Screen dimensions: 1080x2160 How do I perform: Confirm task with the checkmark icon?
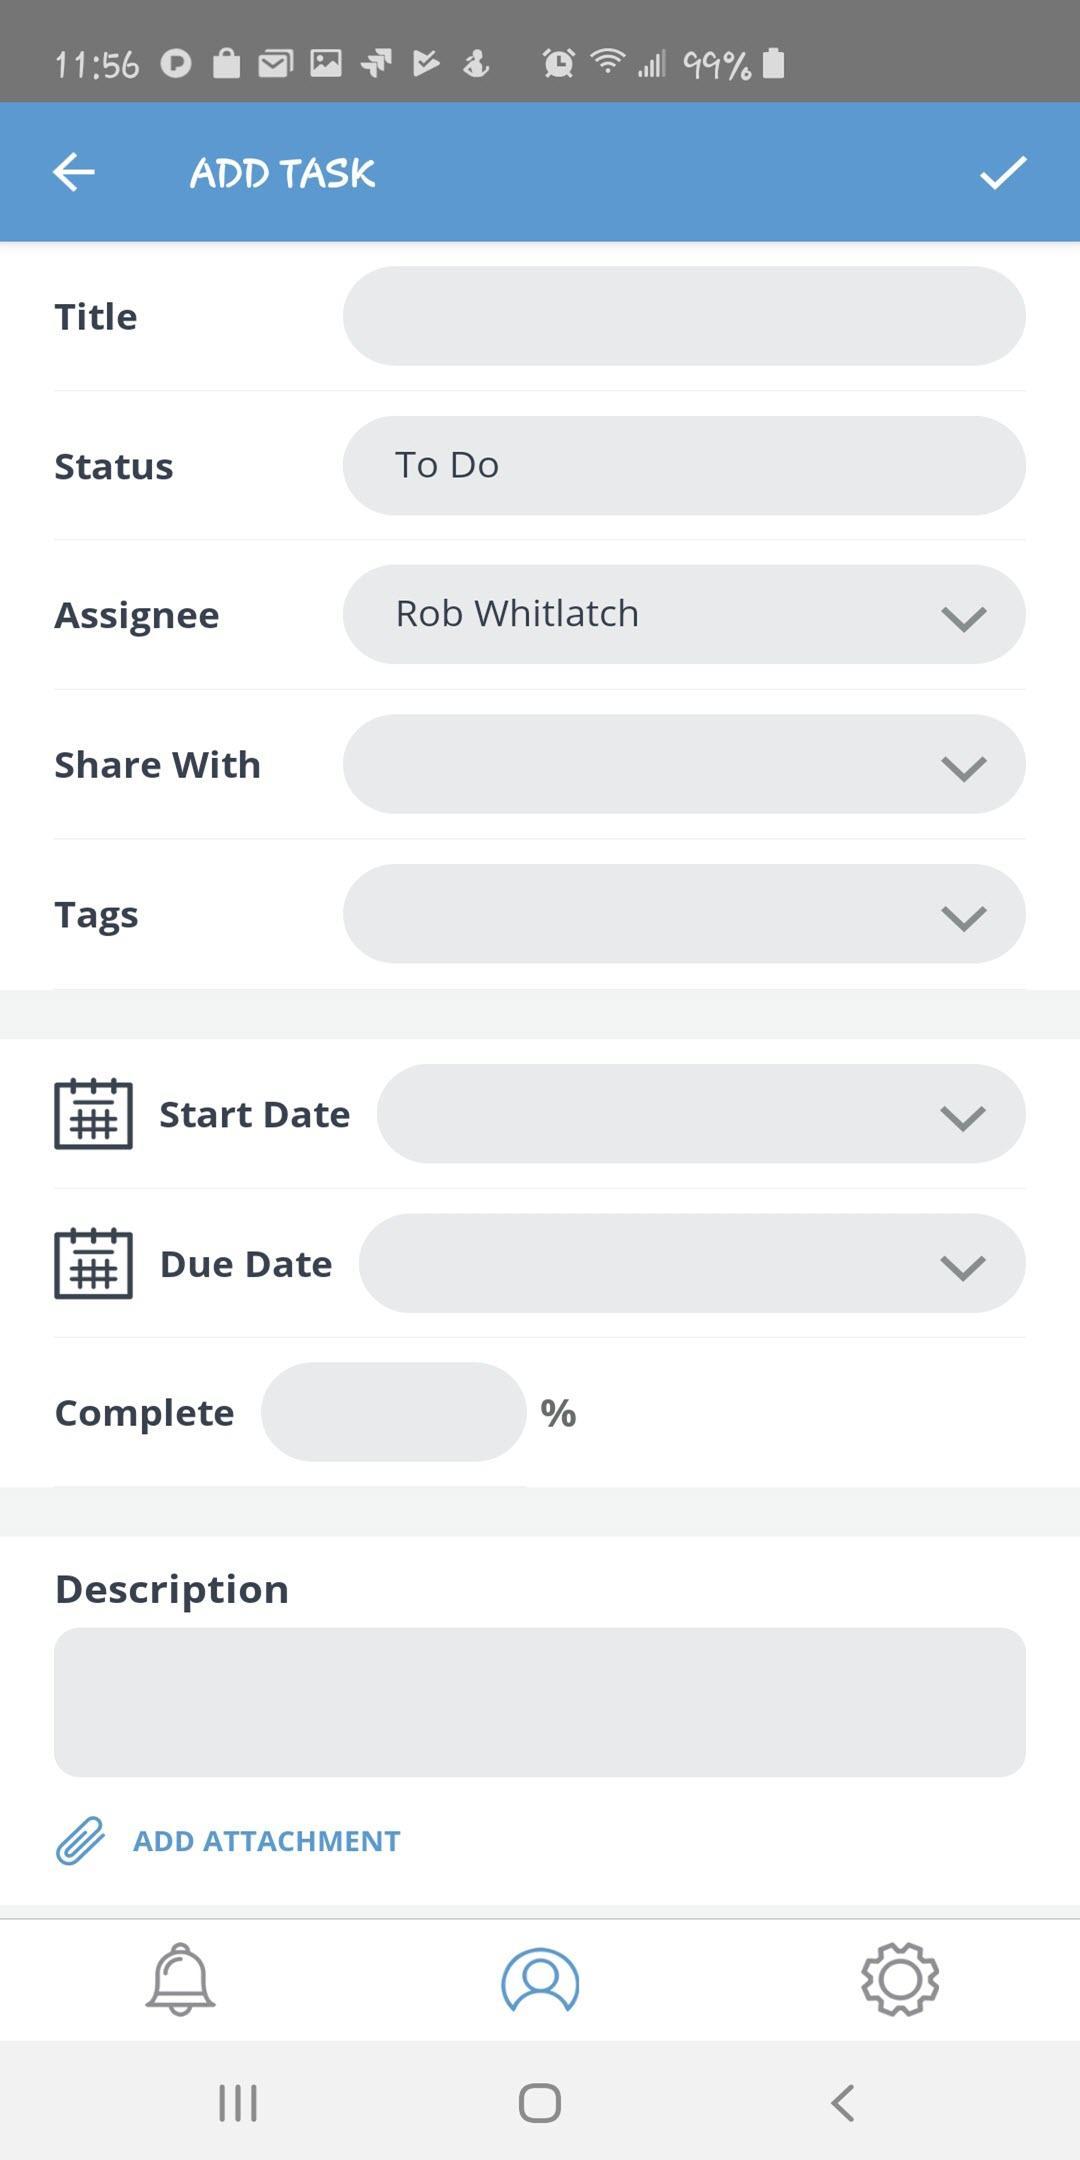1003,172
